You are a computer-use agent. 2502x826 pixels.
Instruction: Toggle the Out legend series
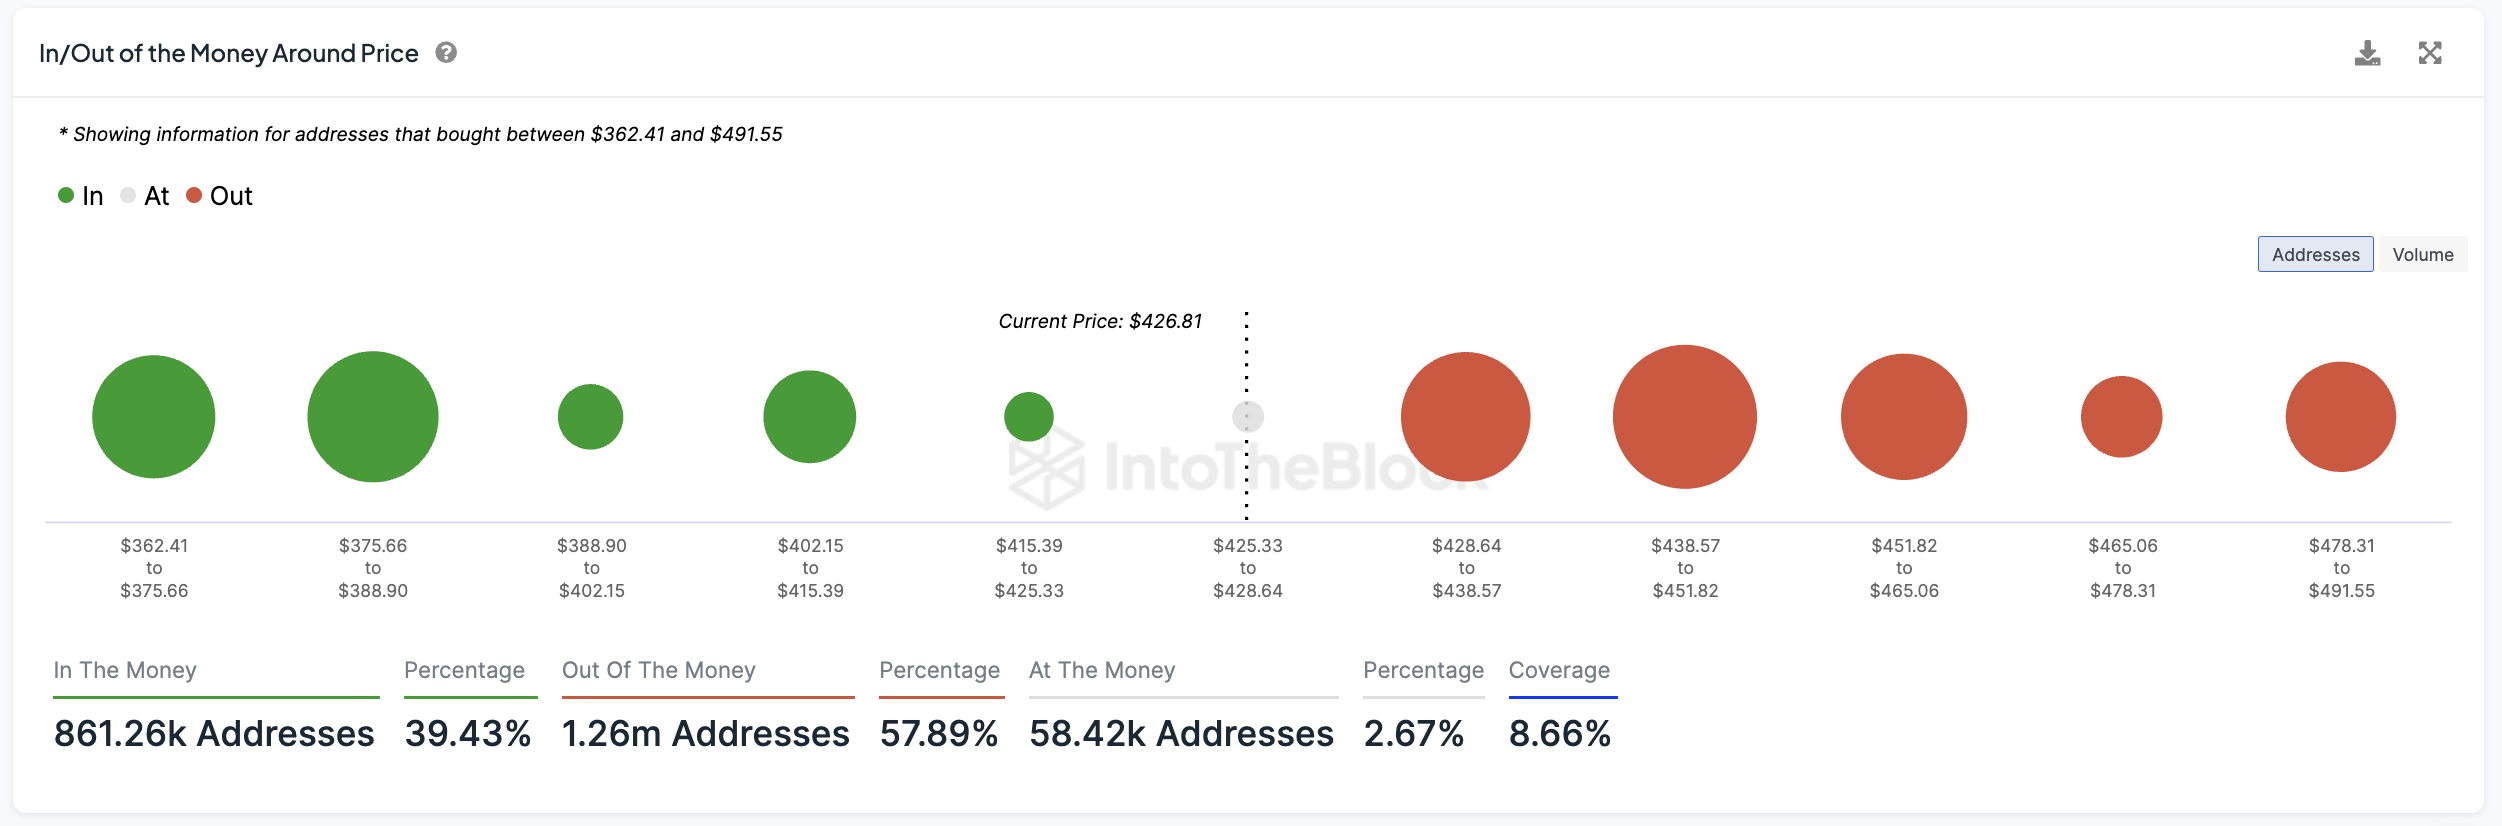click(x=220, y=196)
